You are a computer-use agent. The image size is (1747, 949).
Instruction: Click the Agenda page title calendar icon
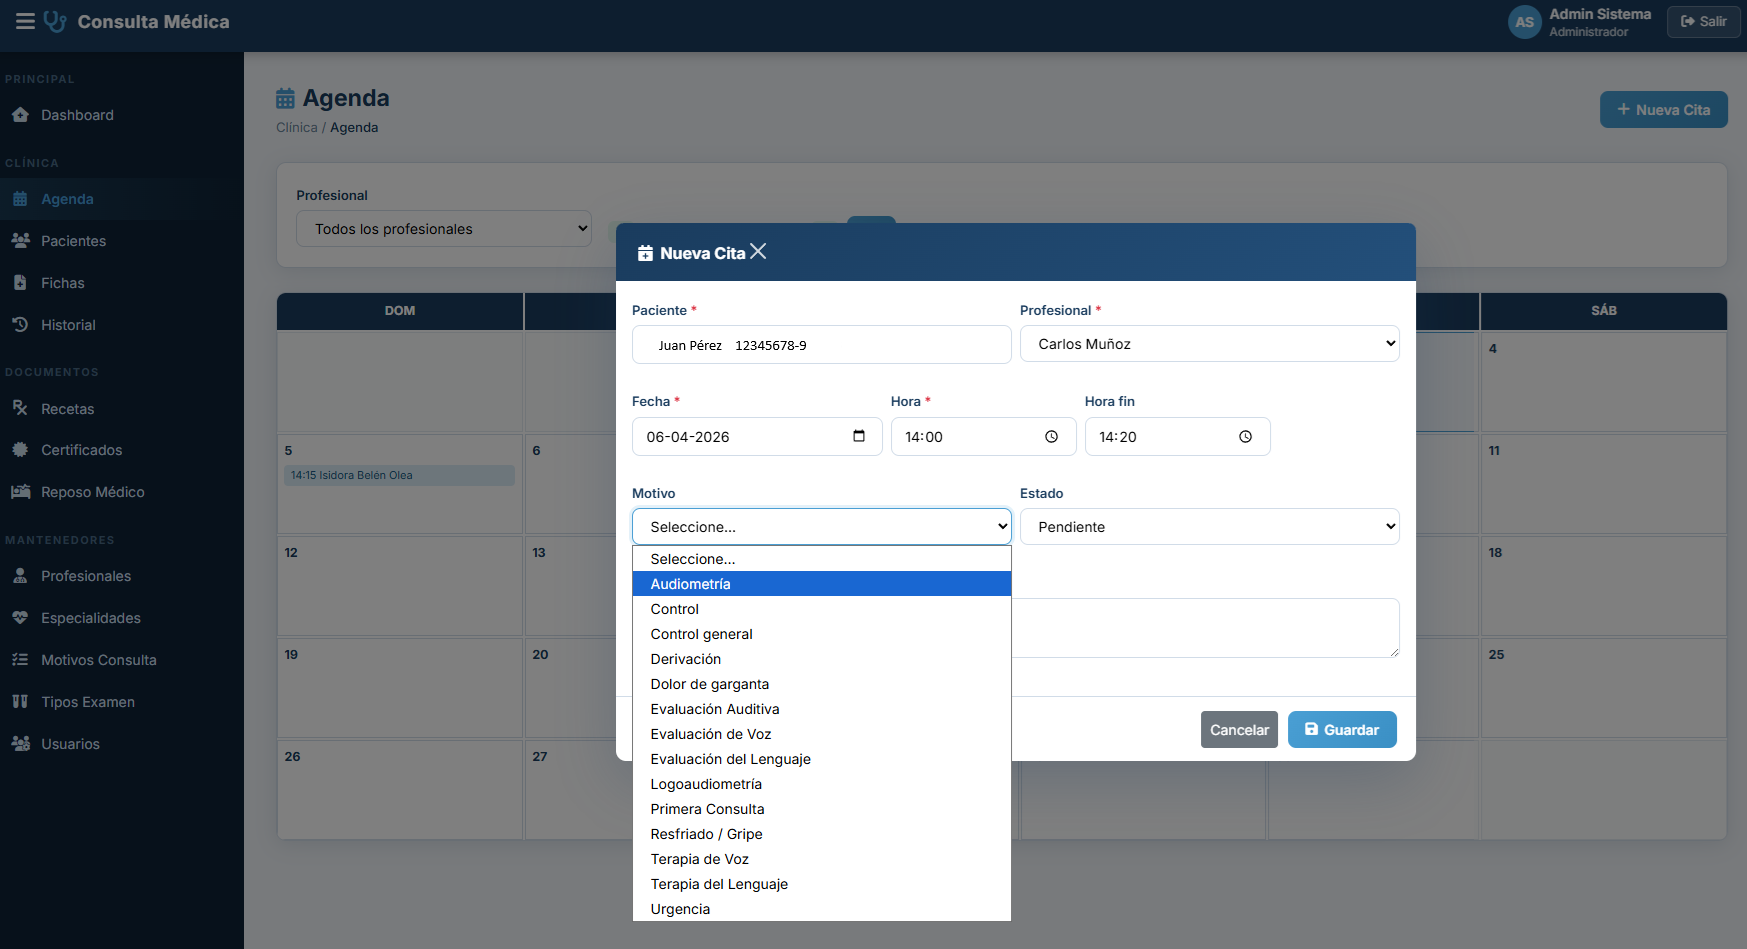pyautogui.click(x=285, y=98)
